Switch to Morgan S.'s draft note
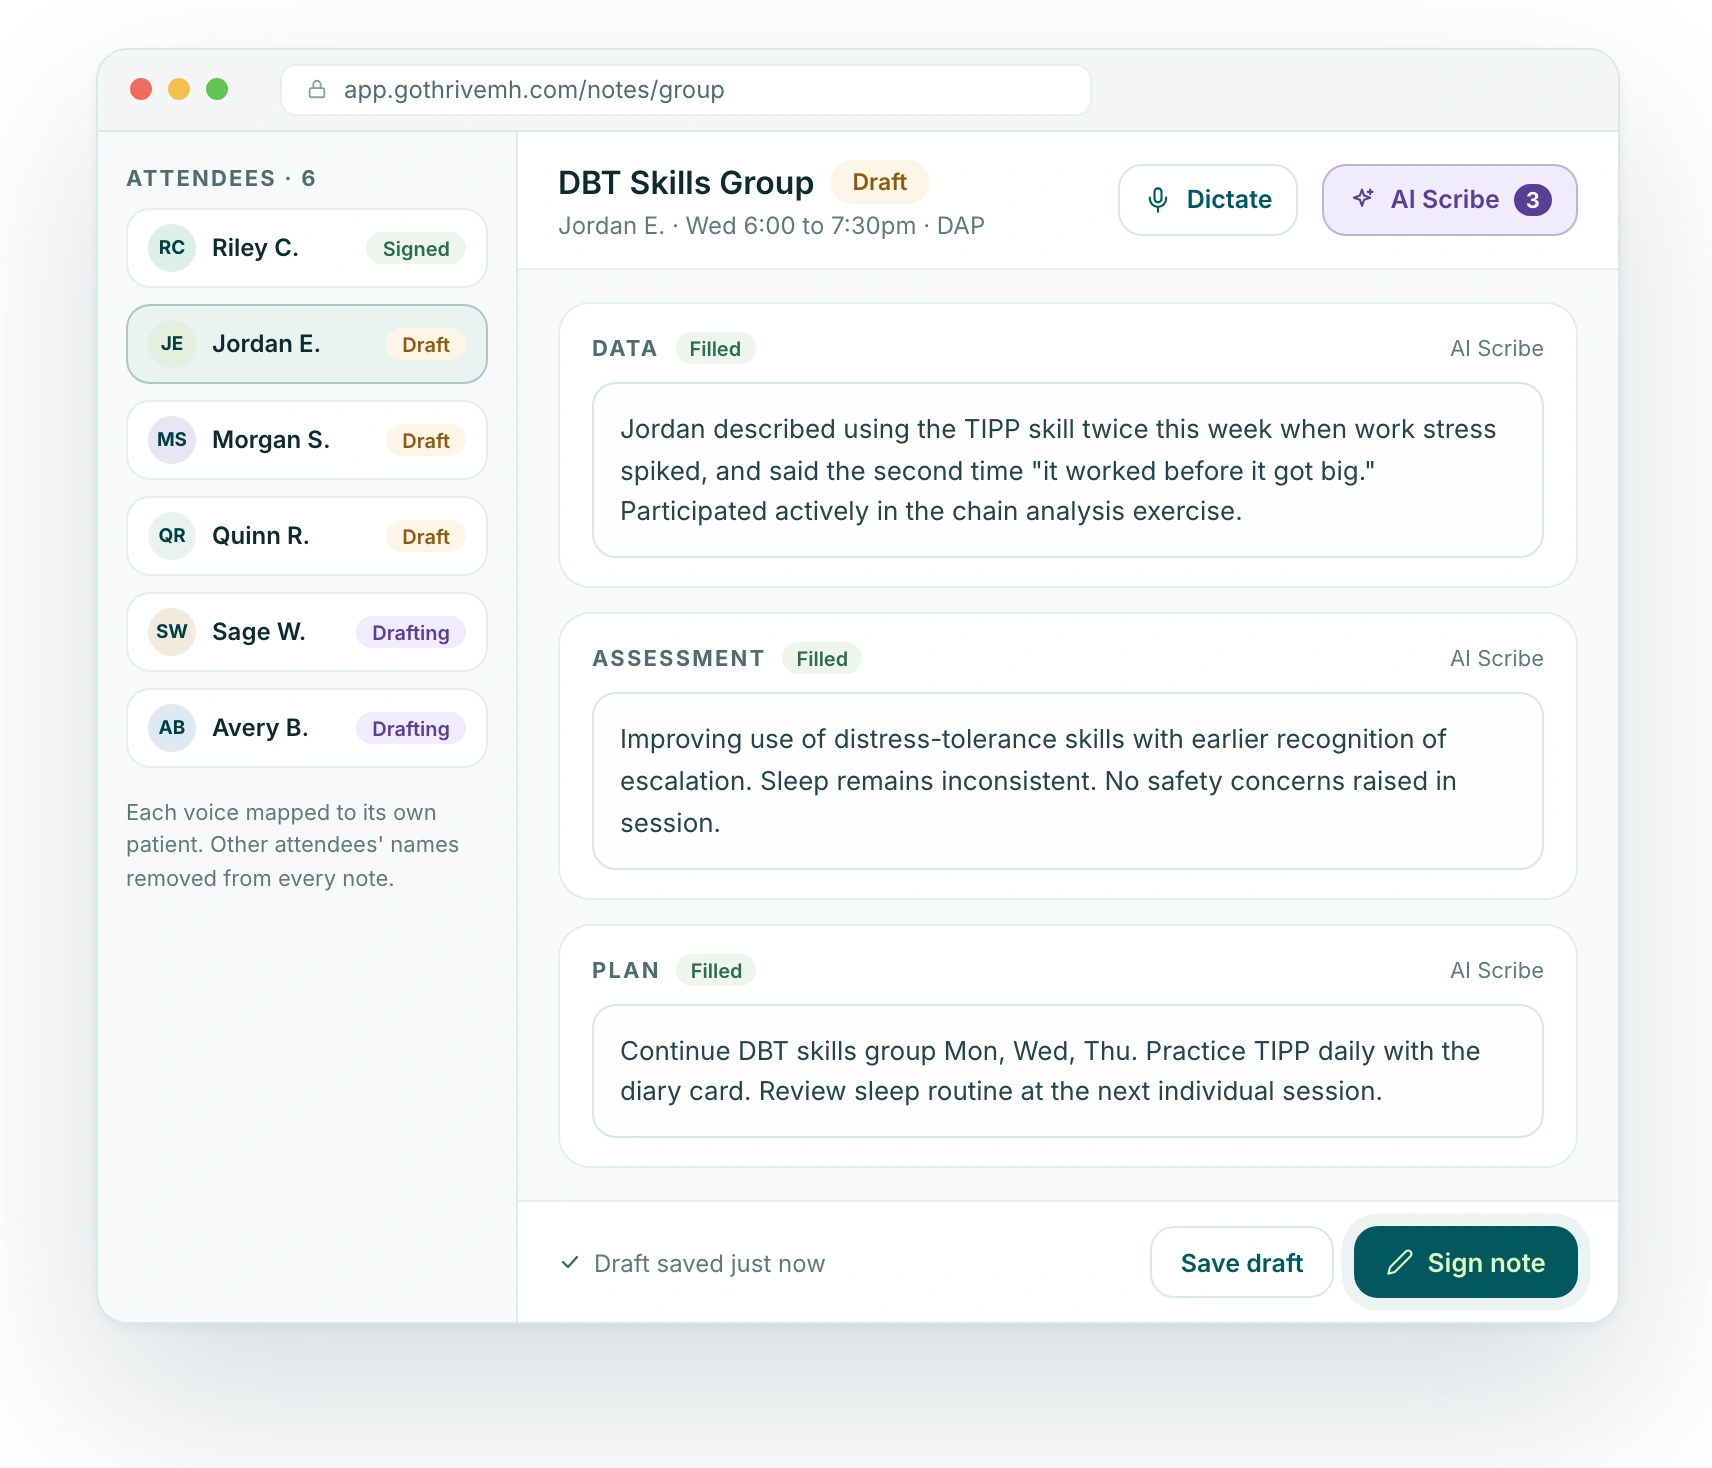Image resolution: width=1712 pixels, height=1468 pixels. [307, 440]
